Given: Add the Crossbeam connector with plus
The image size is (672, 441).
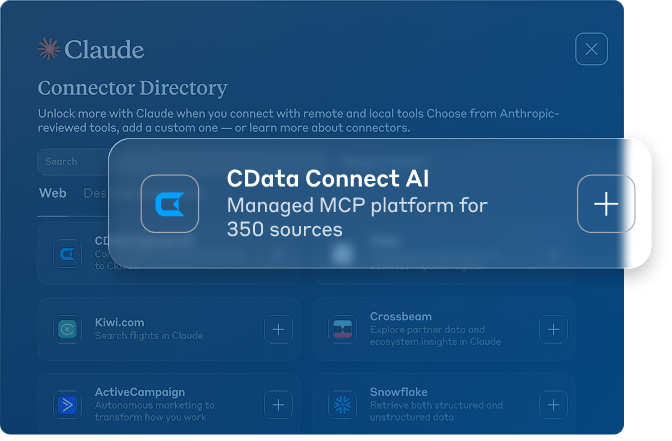Looking at the screenshot, I should [x=553, y=329].
